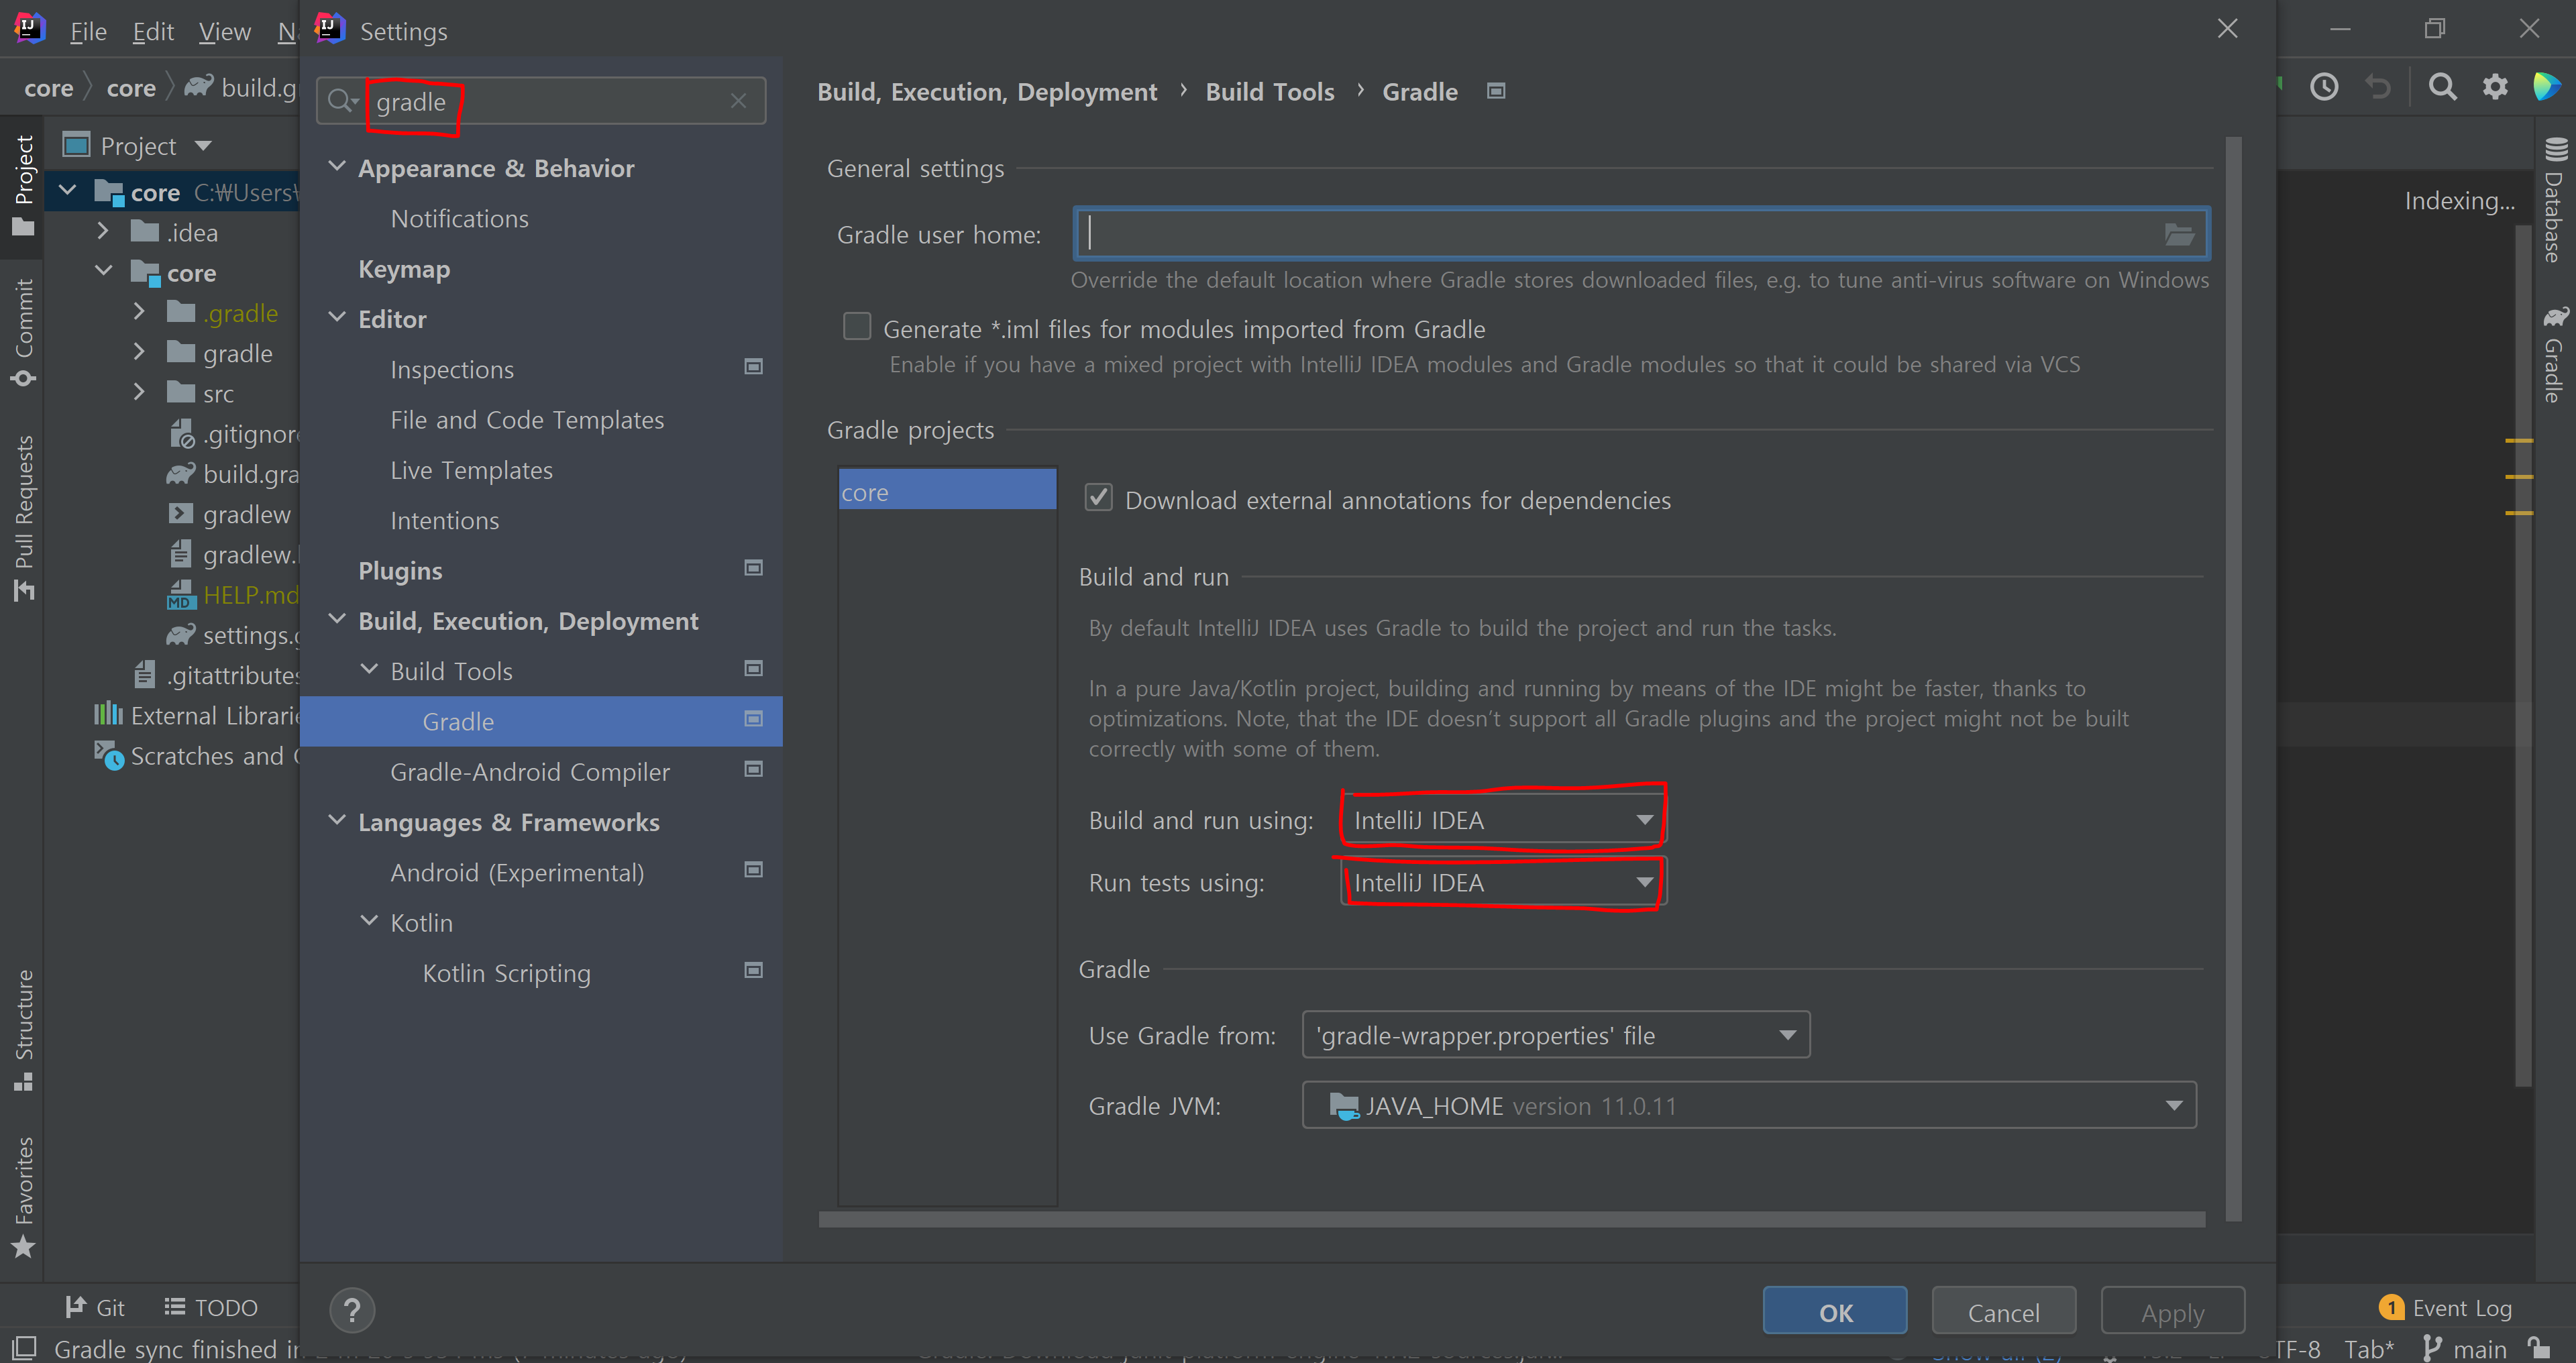Open the Gradle tool window on right
This screenshot has height=1363, width=2576.
point(2555,354)
